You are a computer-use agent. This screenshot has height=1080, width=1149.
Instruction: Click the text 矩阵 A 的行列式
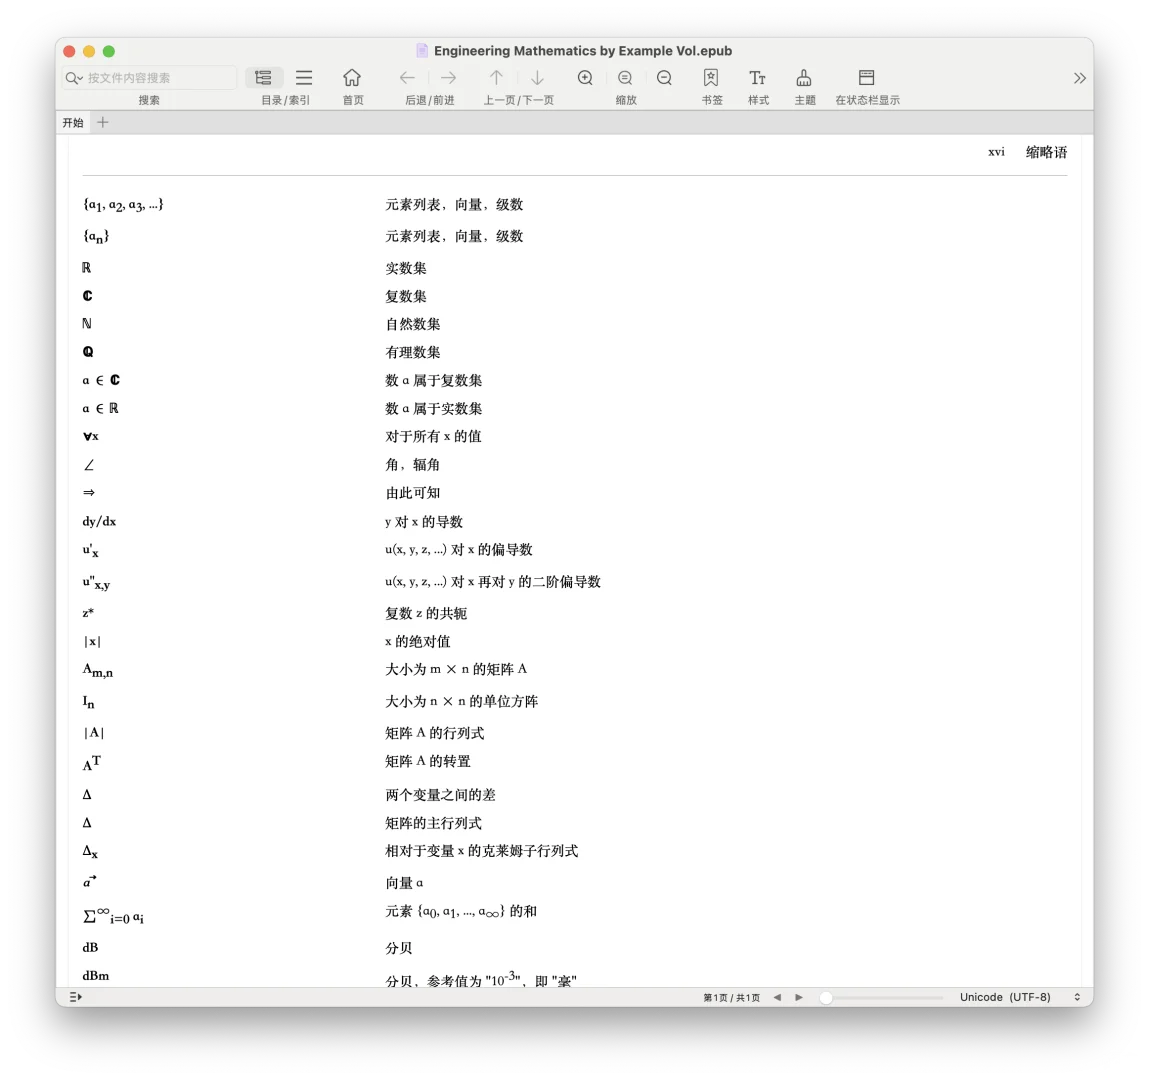pyautogui.click(x=435, y=733)
